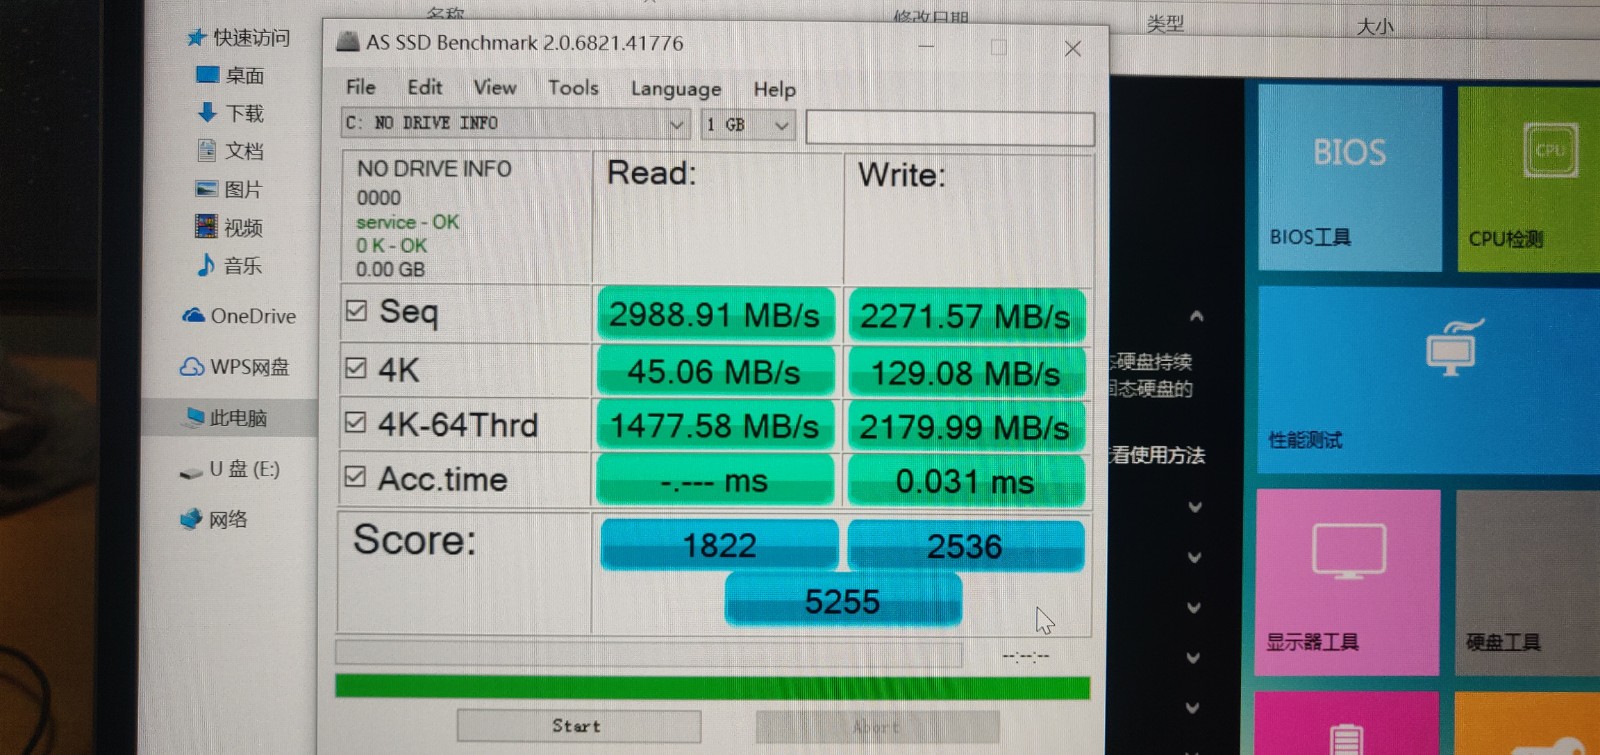
Task: Click the 下载 download arrow icon
Action: pyautogui.click(x=207, y=112)
